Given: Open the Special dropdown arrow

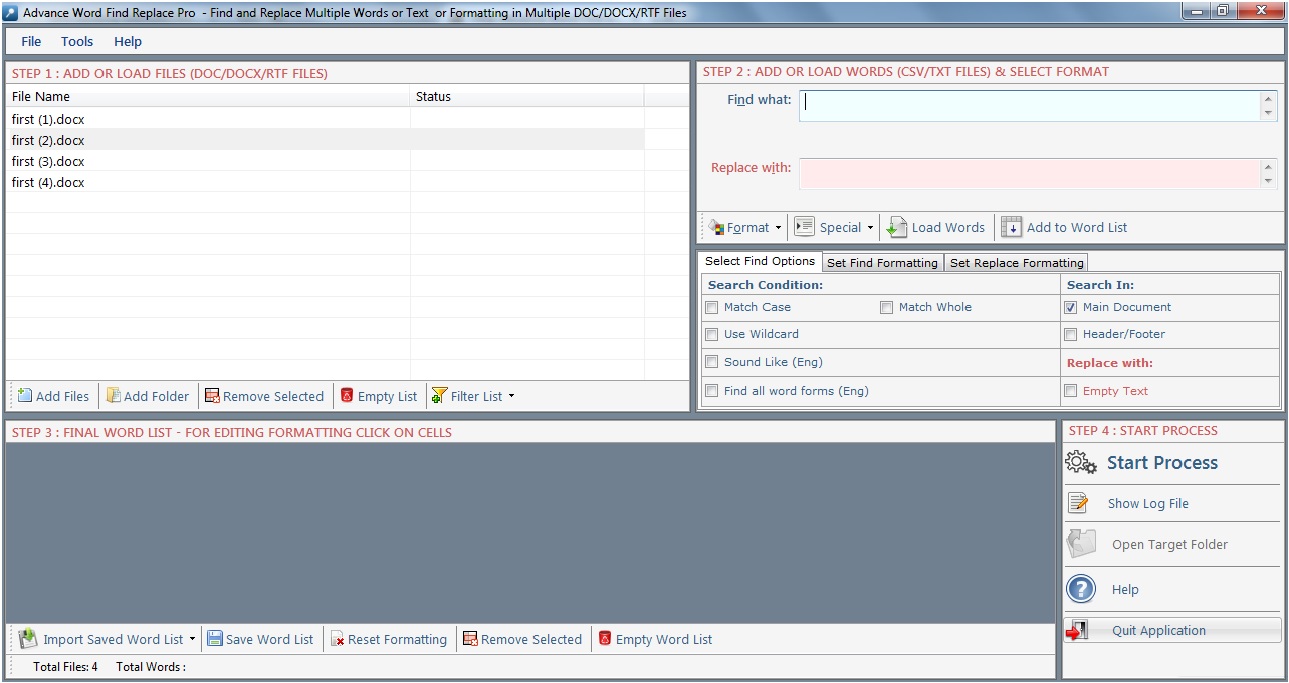Looking at the screenshot, I should [x=870, y=228].
